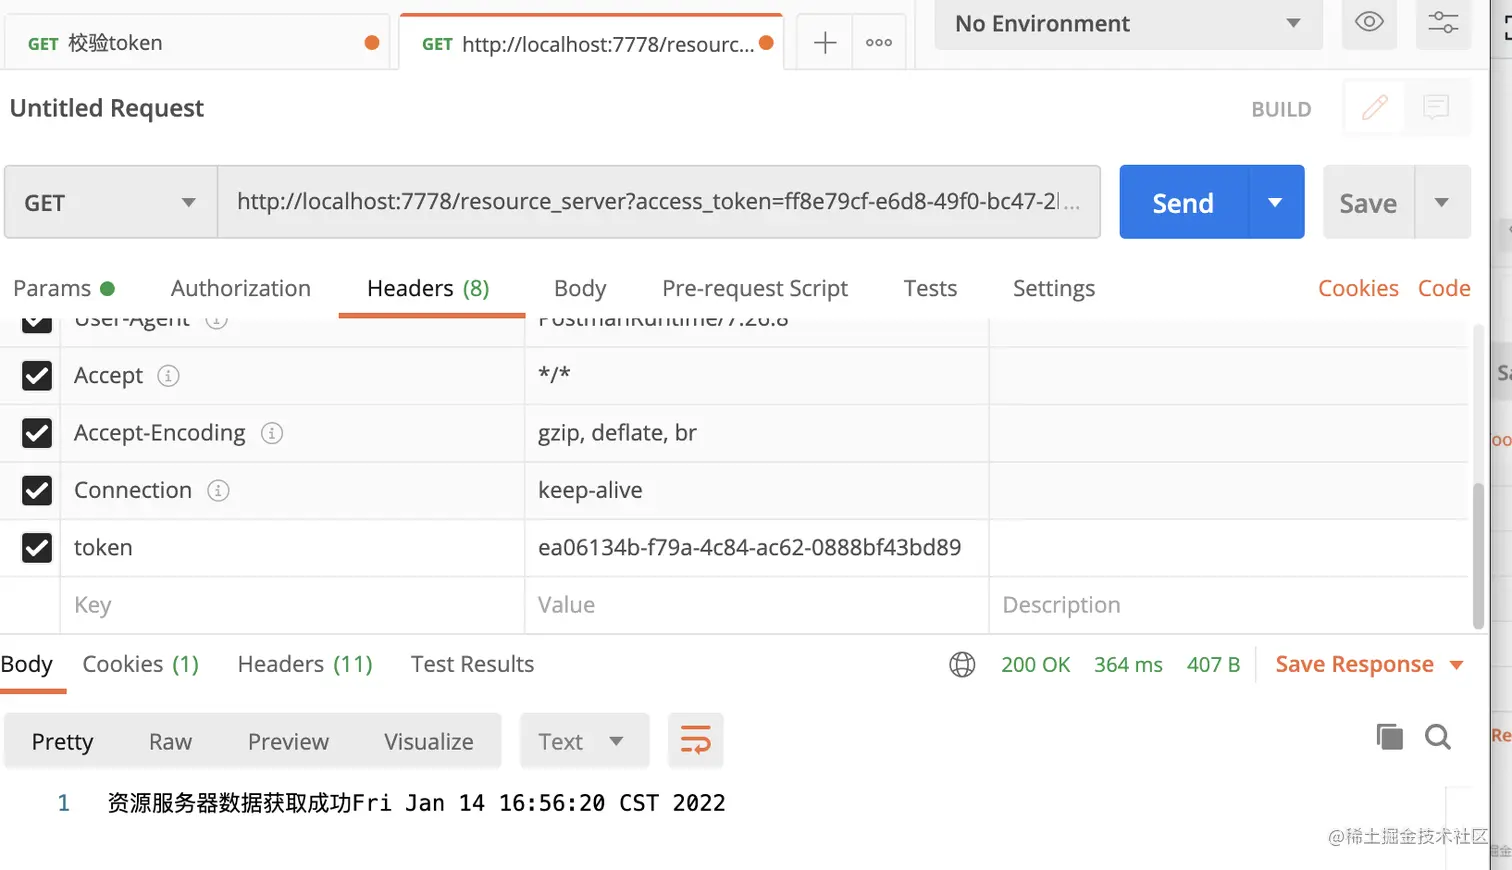This screenshot has width=1512, height=870.
Task: Open tab options three-dot menu
Action: pos(879,43)
